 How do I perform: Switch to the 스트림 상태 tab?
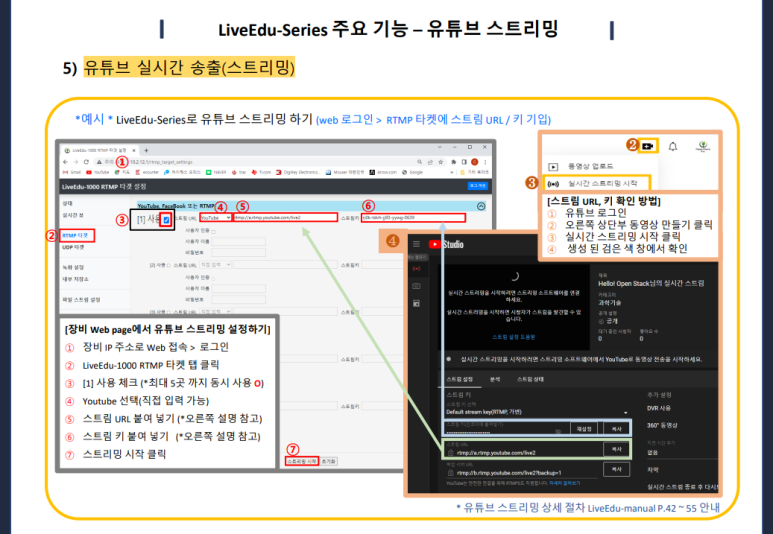point(530,379)
